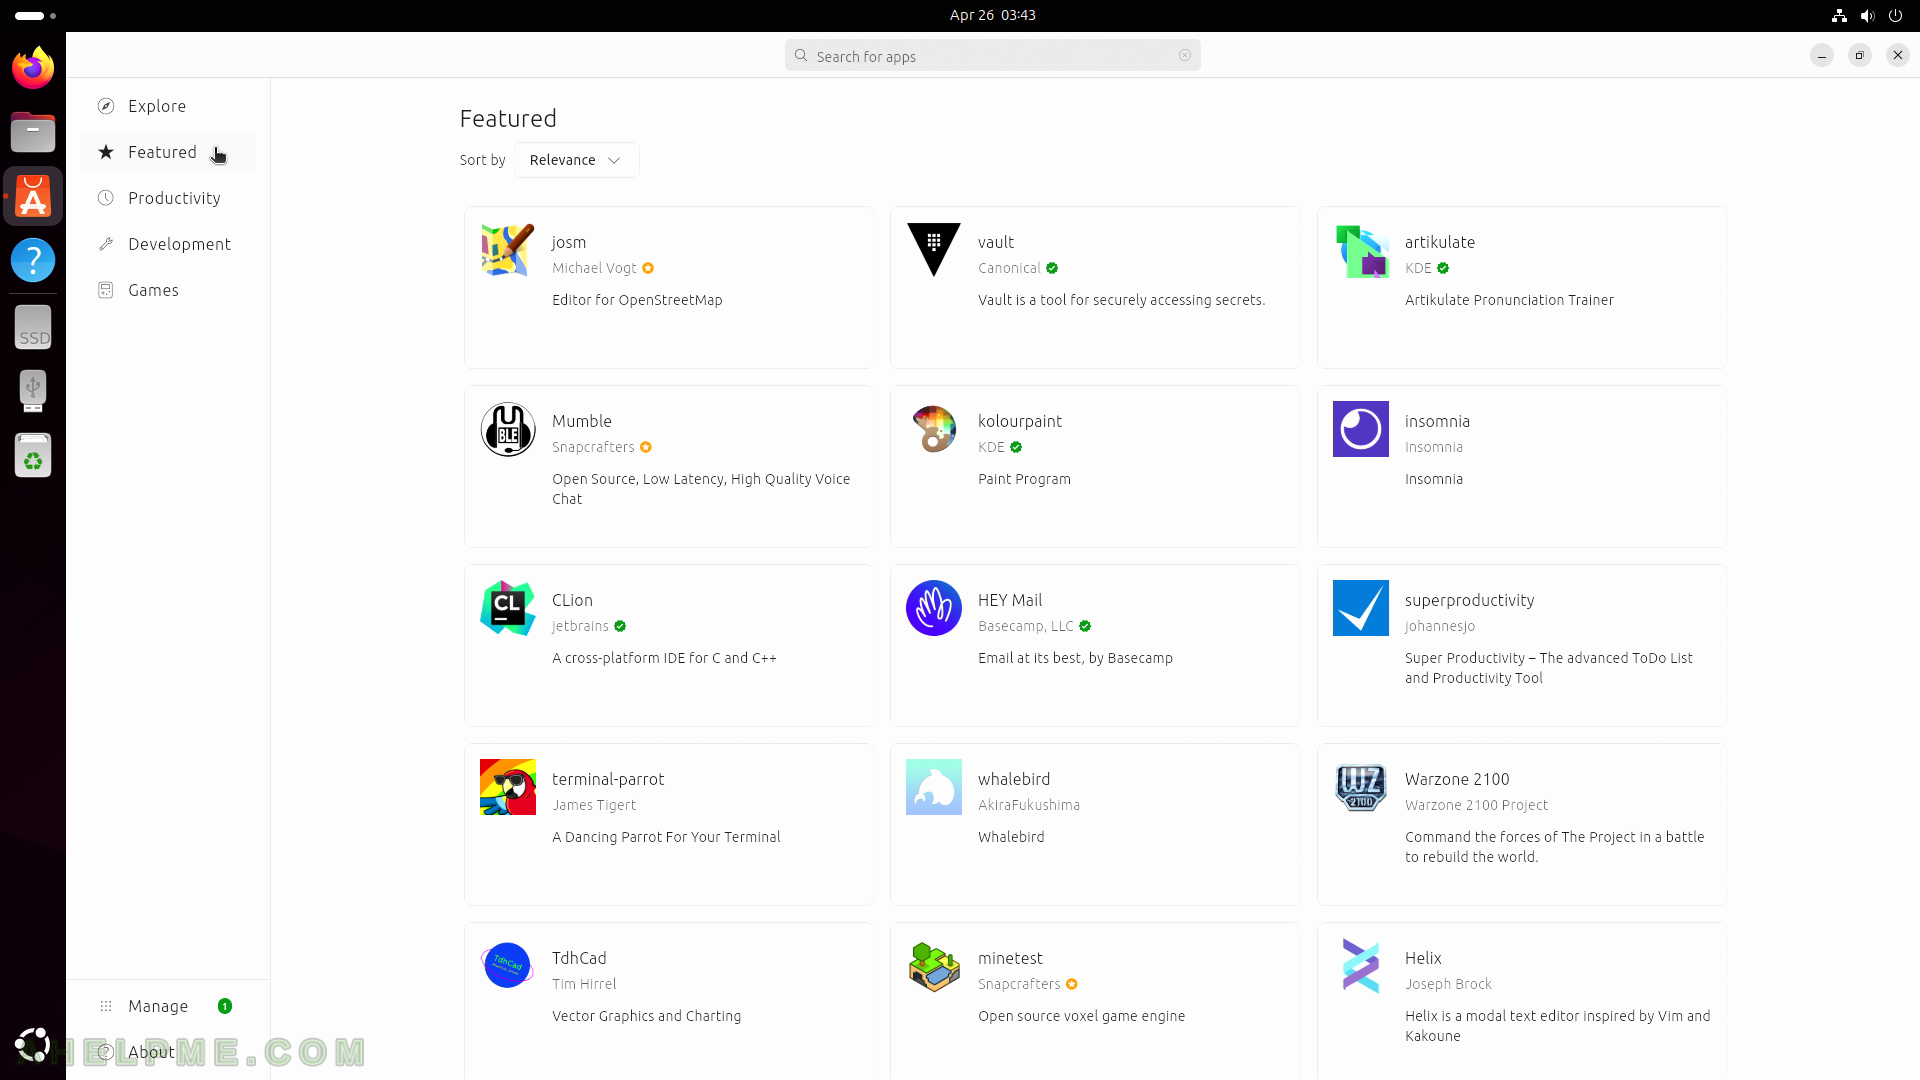Click the search magnifier icon
Viewport: 1920px width, 1080px height.
pyautogui.click(x=801, y=56)
